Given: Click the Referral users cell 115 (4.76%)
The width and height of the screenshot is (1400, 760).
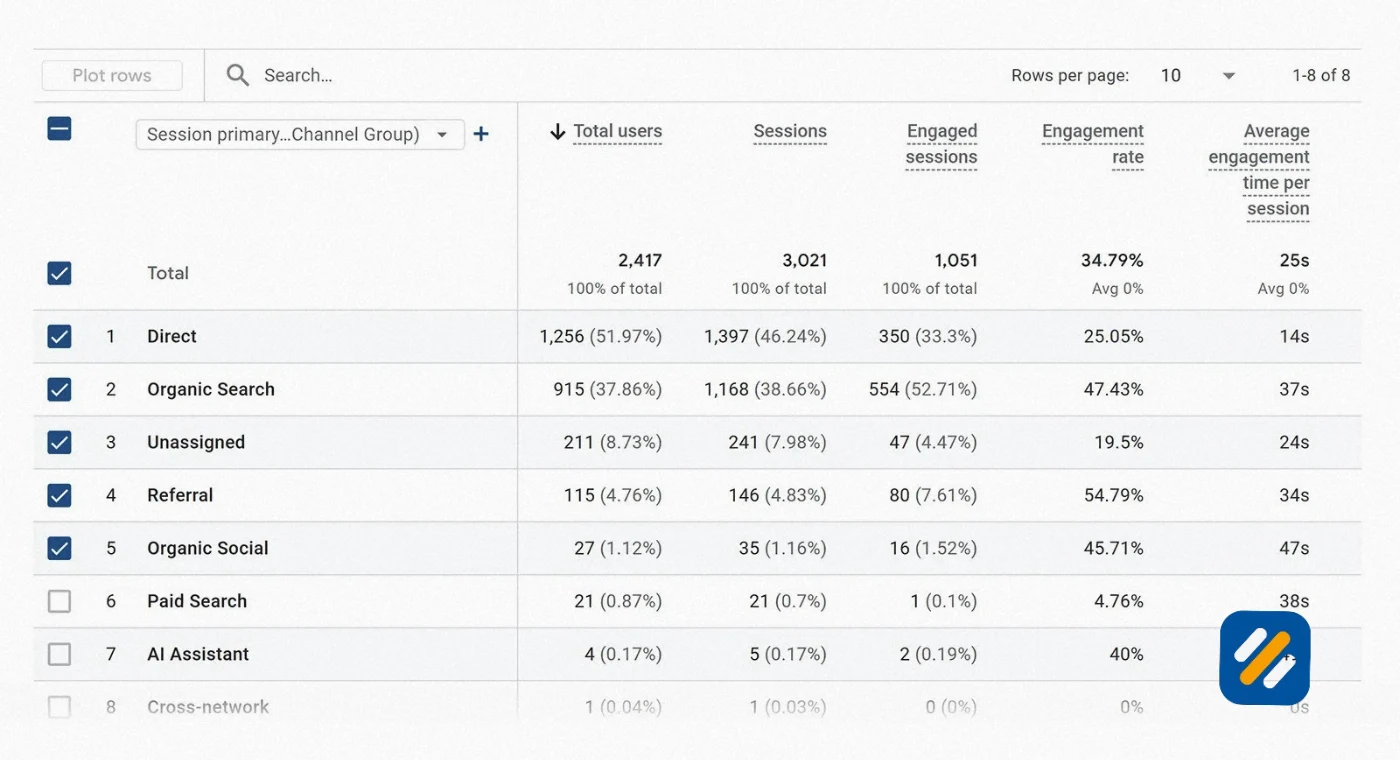Looking at the screenshot, I should pyautogui.click(x=613, y=495).
